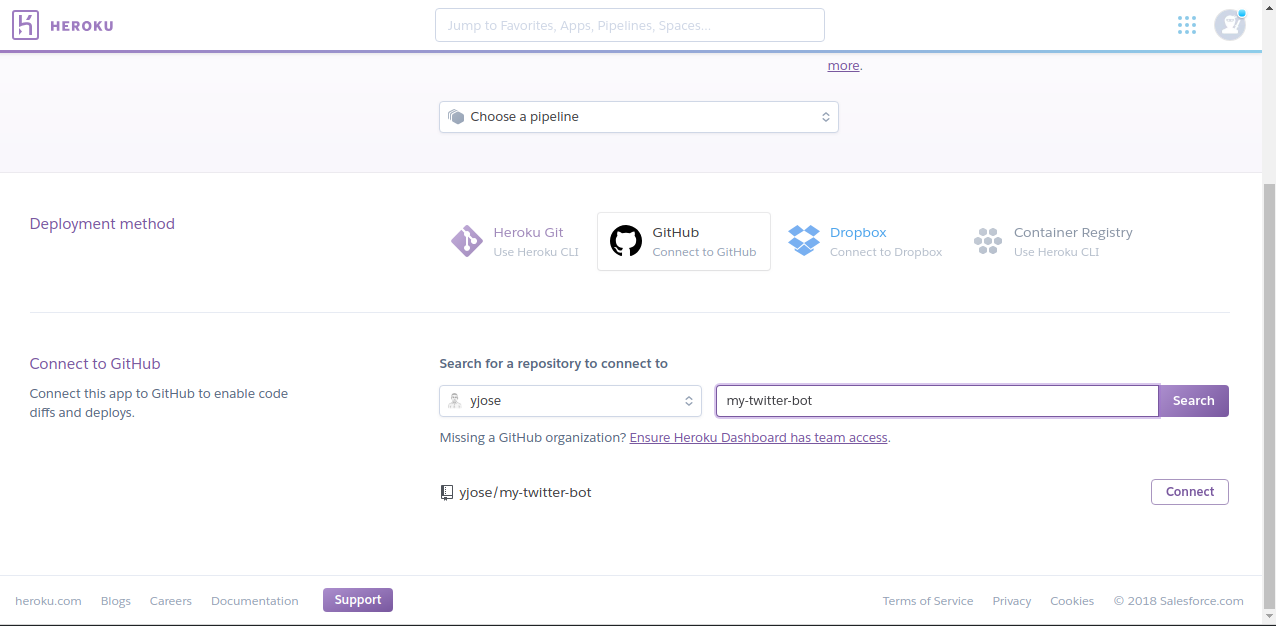Open the yjose GitHub account dropdown
Viewport: 1276px width, 626px height.
571,401
